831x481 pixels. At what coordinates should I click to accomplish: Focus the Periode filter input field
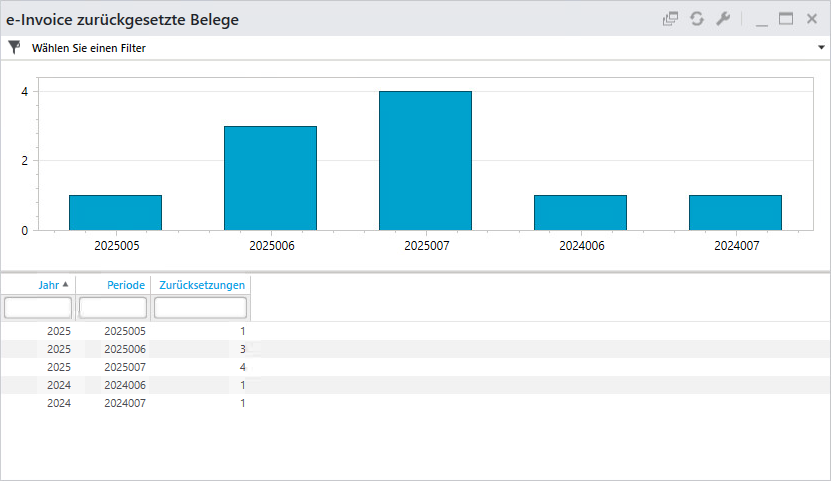[x=113, y=307]
